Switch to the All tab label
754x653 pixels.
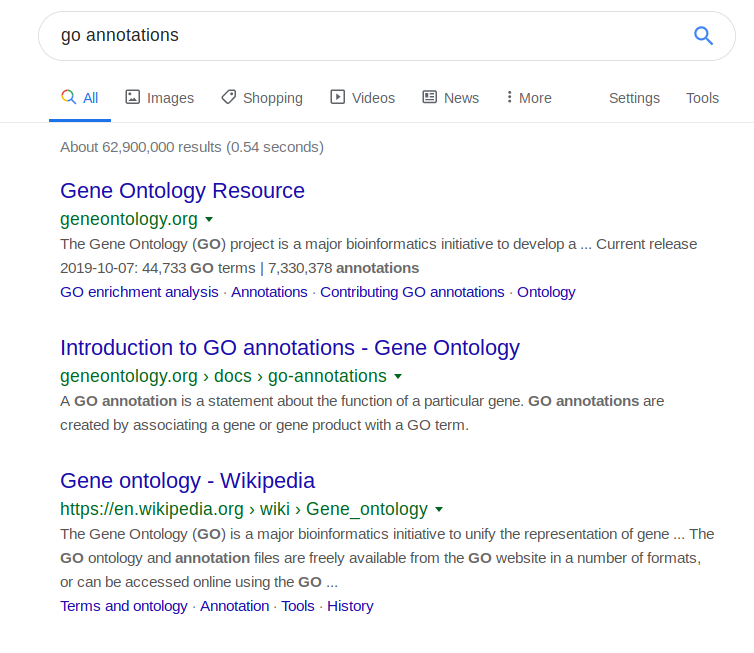(90, 98)
